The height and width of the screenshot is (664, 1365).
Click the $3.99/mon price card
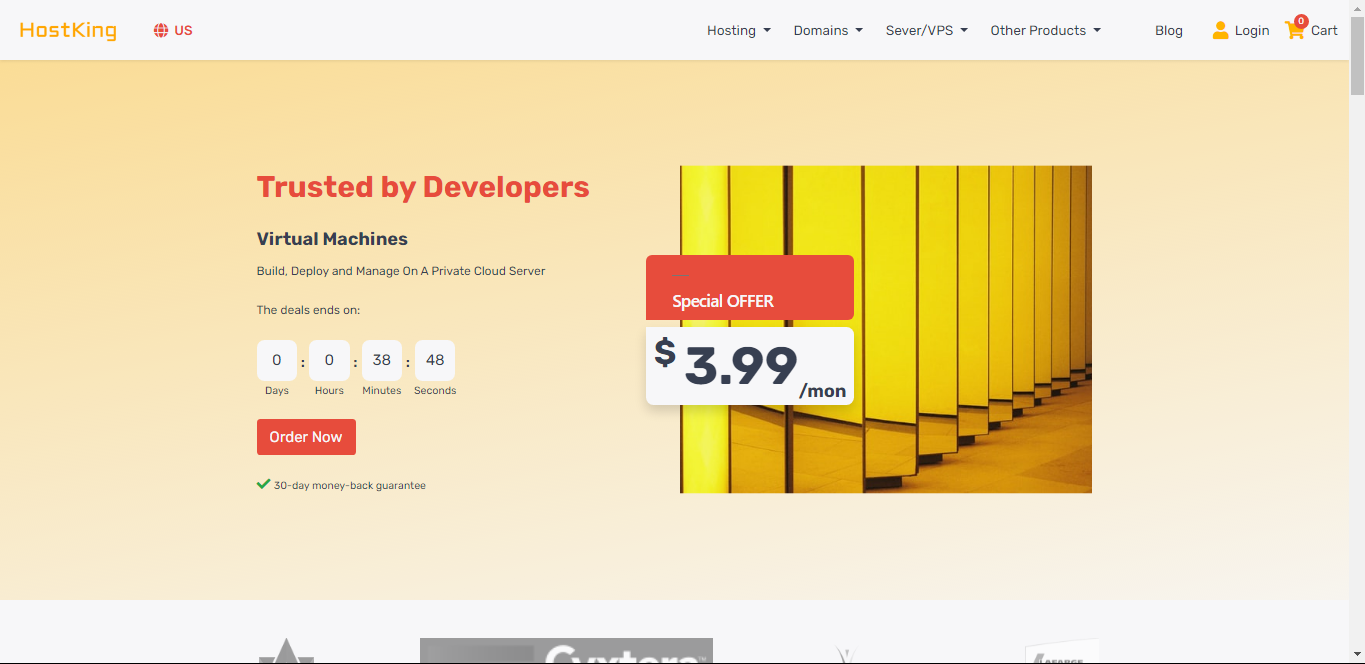pyautogui.click(x=749, y=366)
